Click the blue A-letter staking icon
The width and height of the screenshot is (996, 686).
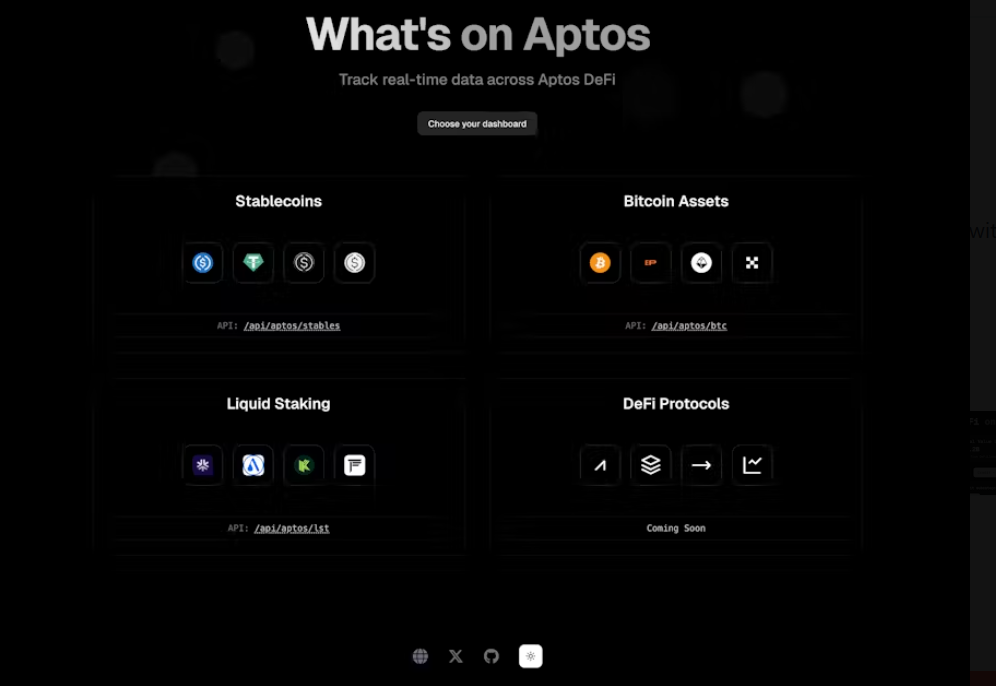pos(253,465)
